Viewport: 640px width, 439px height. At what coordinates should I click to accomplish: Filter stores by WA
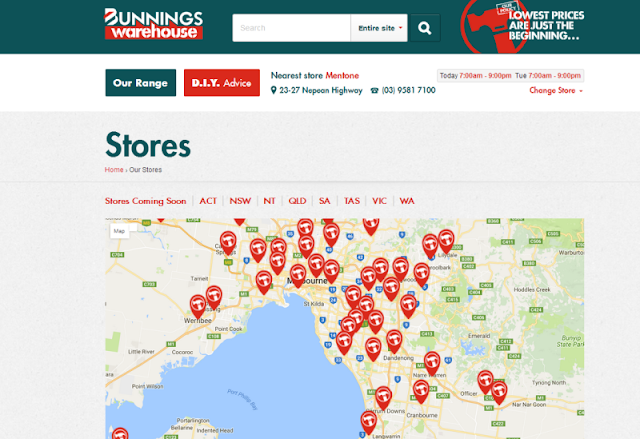[x=407, y=201]
